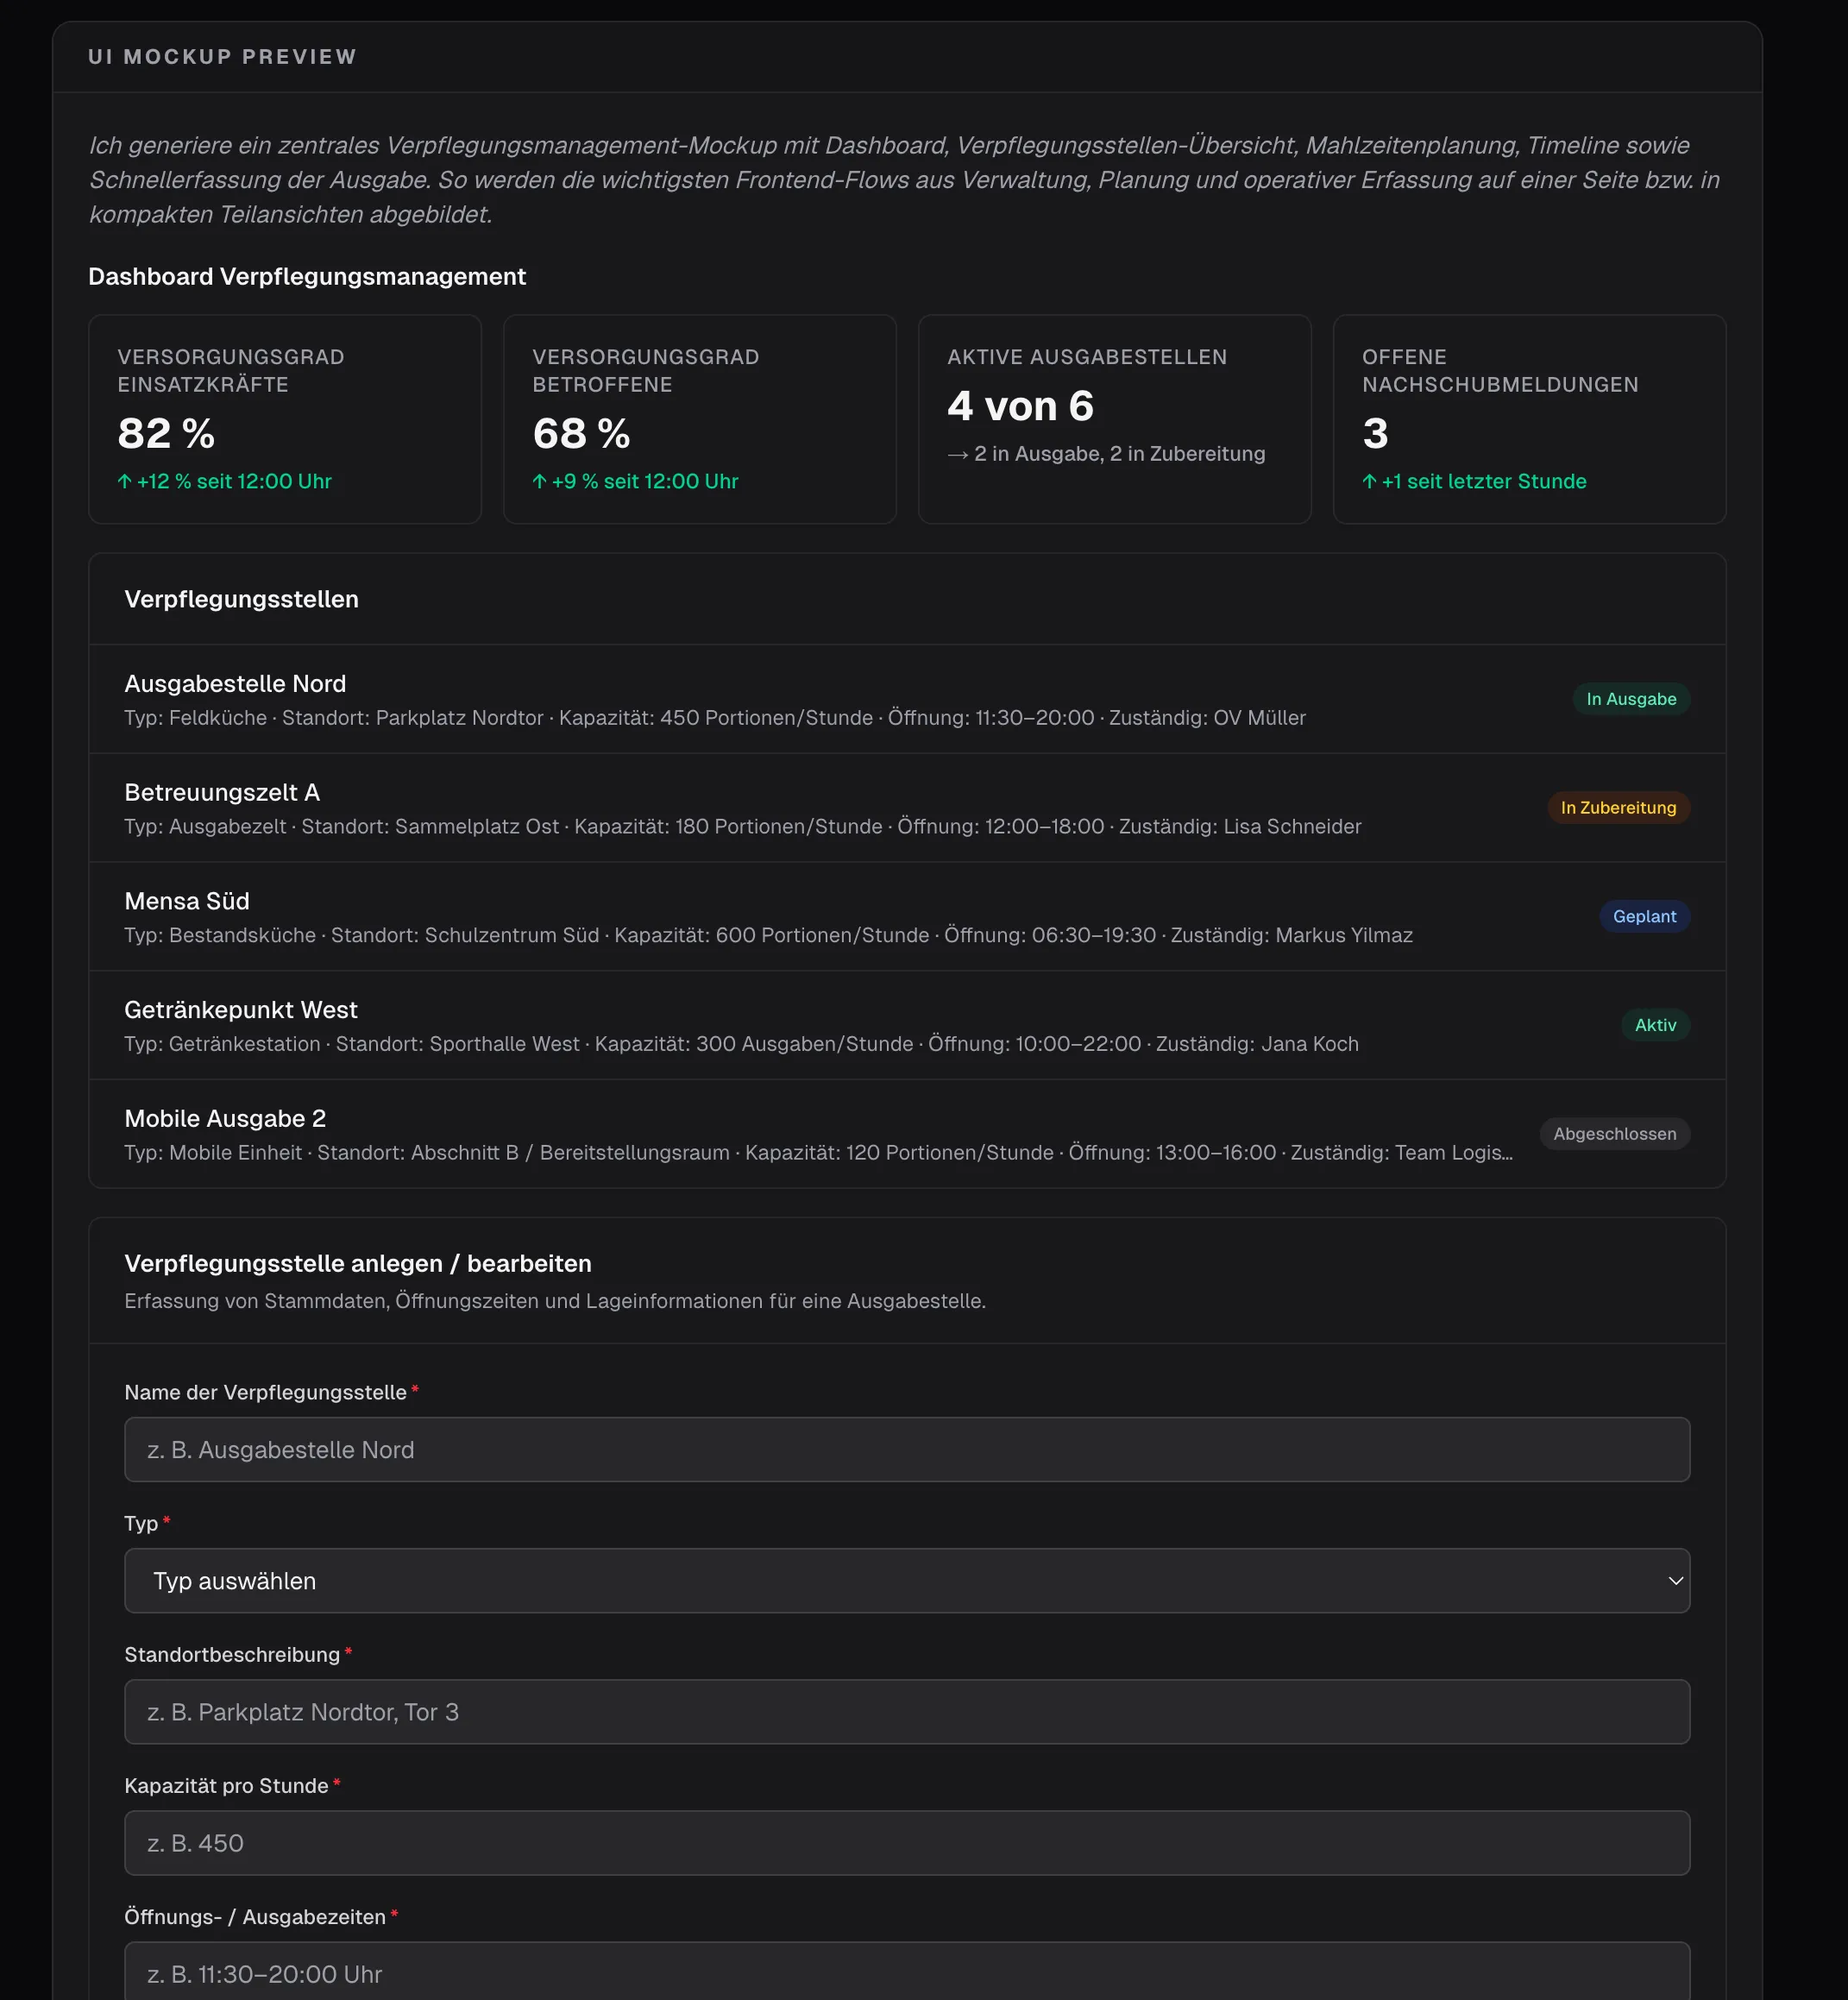The width and height of the screenshot is (1848, 2000).
Task: Select the Dashboard Verpflegungsmanagement heading
Action: (307, 276)
